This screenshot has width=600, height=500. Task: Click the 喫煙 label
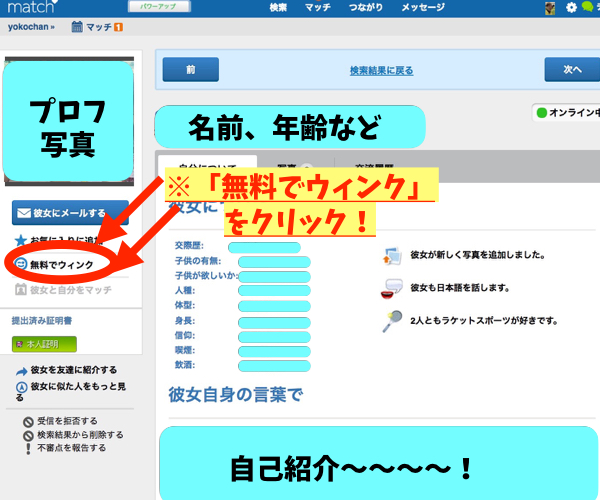tap(185, 350)
